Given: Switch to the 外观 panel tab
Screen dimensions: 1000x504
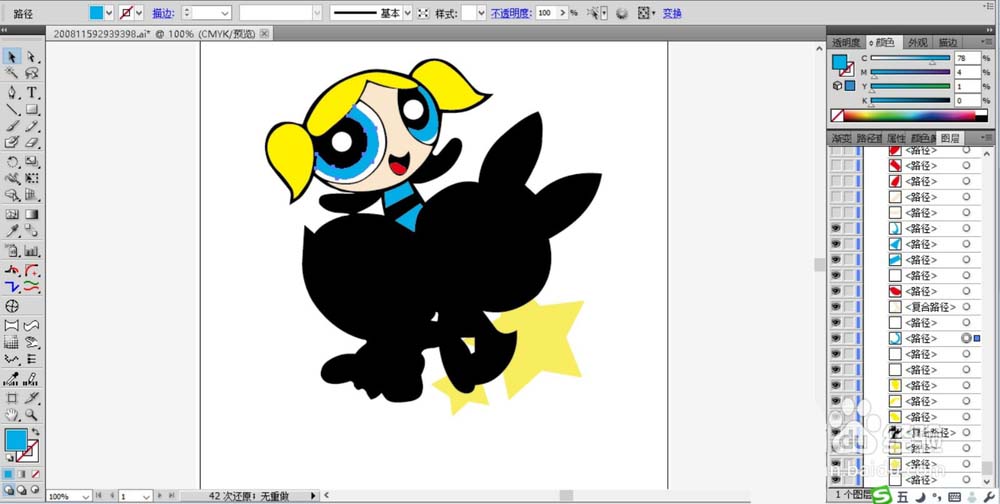Looking at the screenshot, I should (917, 43).
